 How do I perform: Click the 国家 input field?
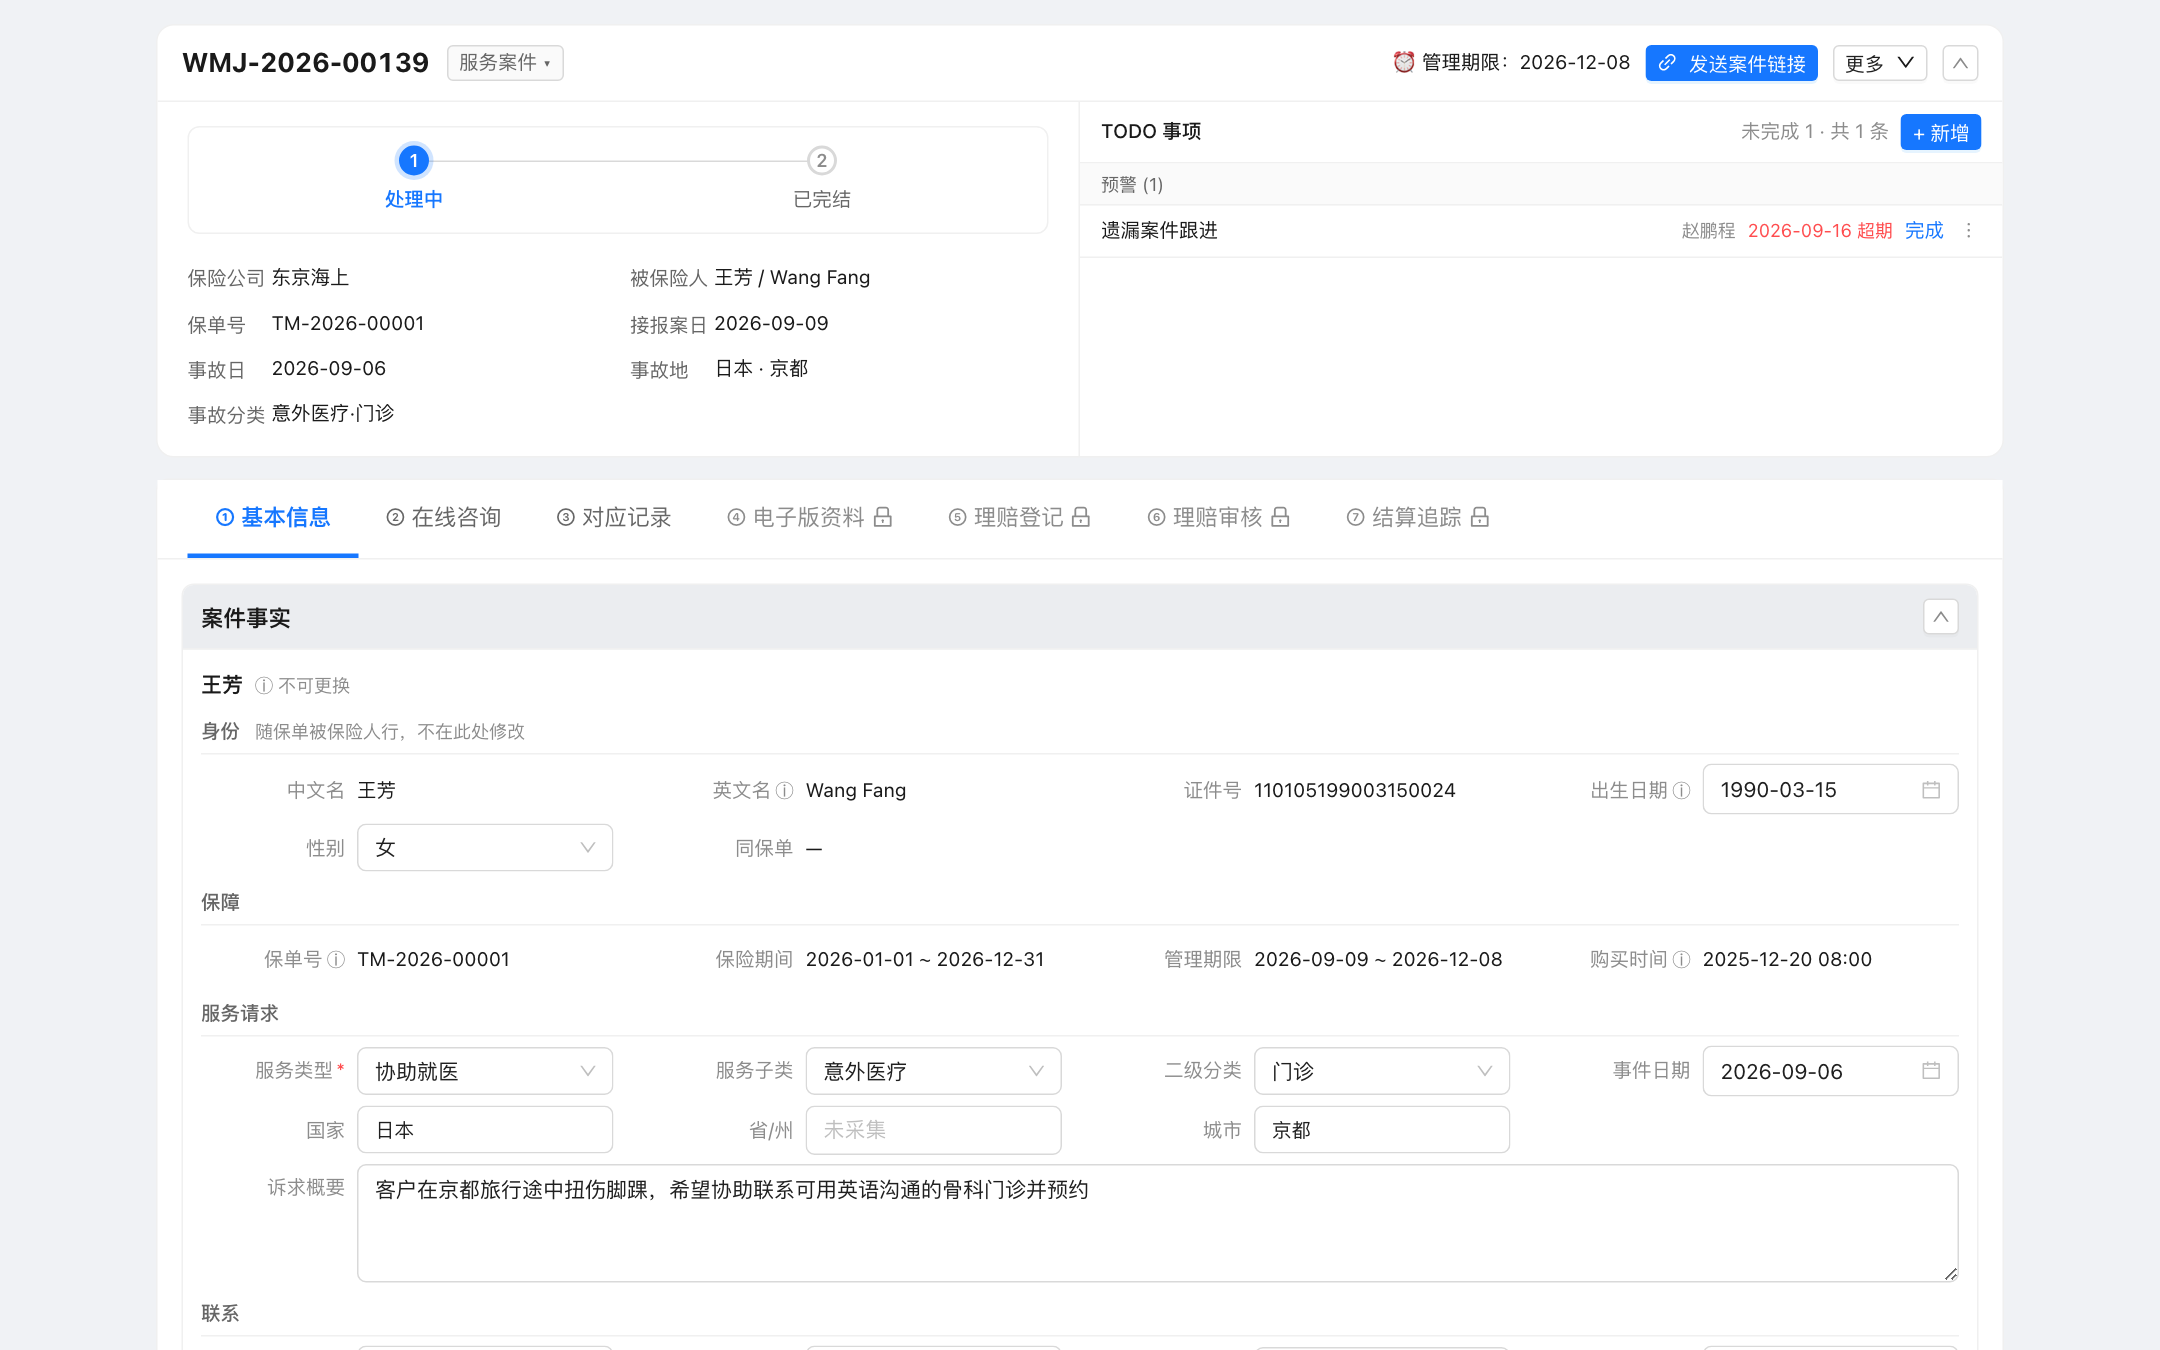pyautogui.click(x=485, y=1130)
